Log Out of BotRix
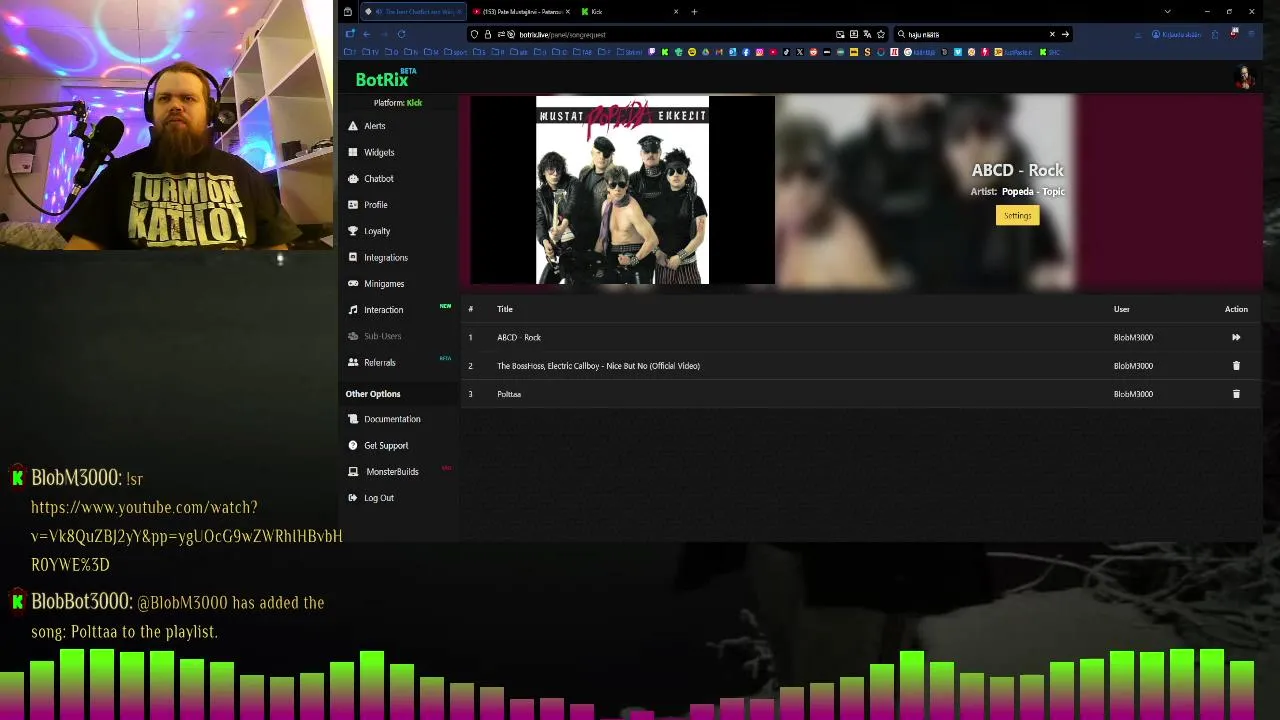Image resolution: width=1280 pixels, height=720 pixels. point(371,498)
